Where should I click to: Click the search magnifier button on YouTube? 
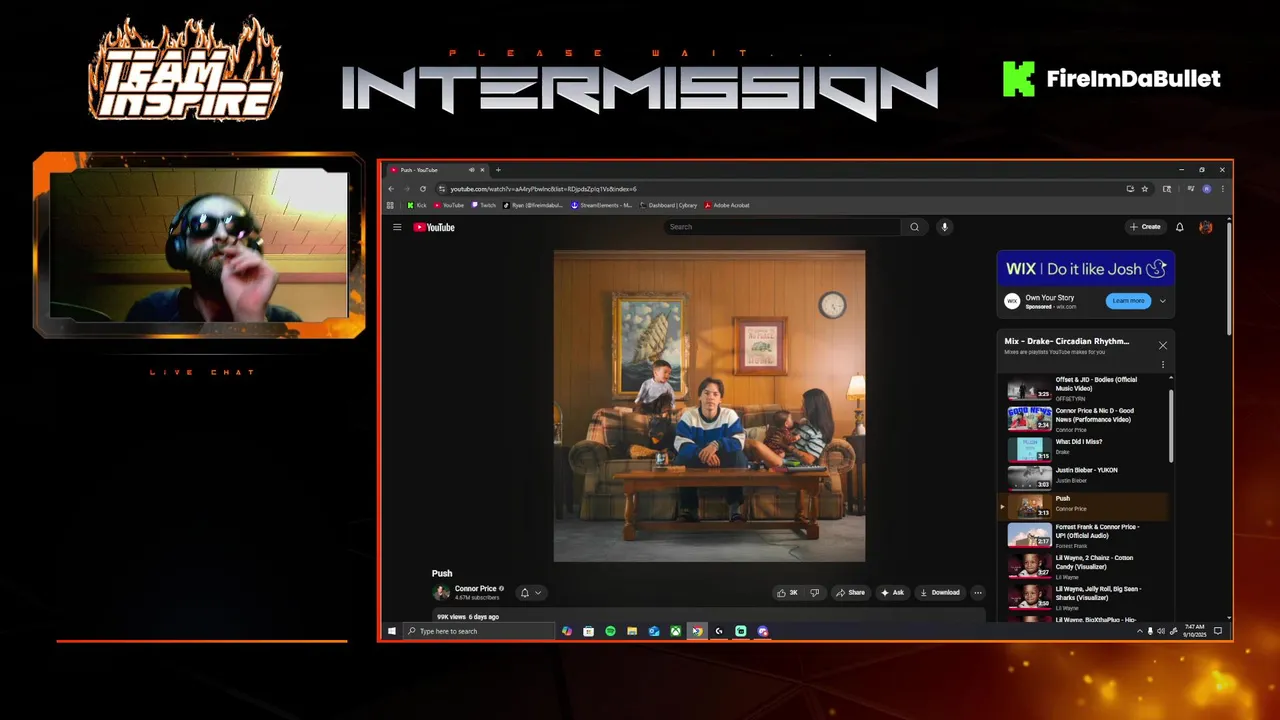[x=914, y=227]
